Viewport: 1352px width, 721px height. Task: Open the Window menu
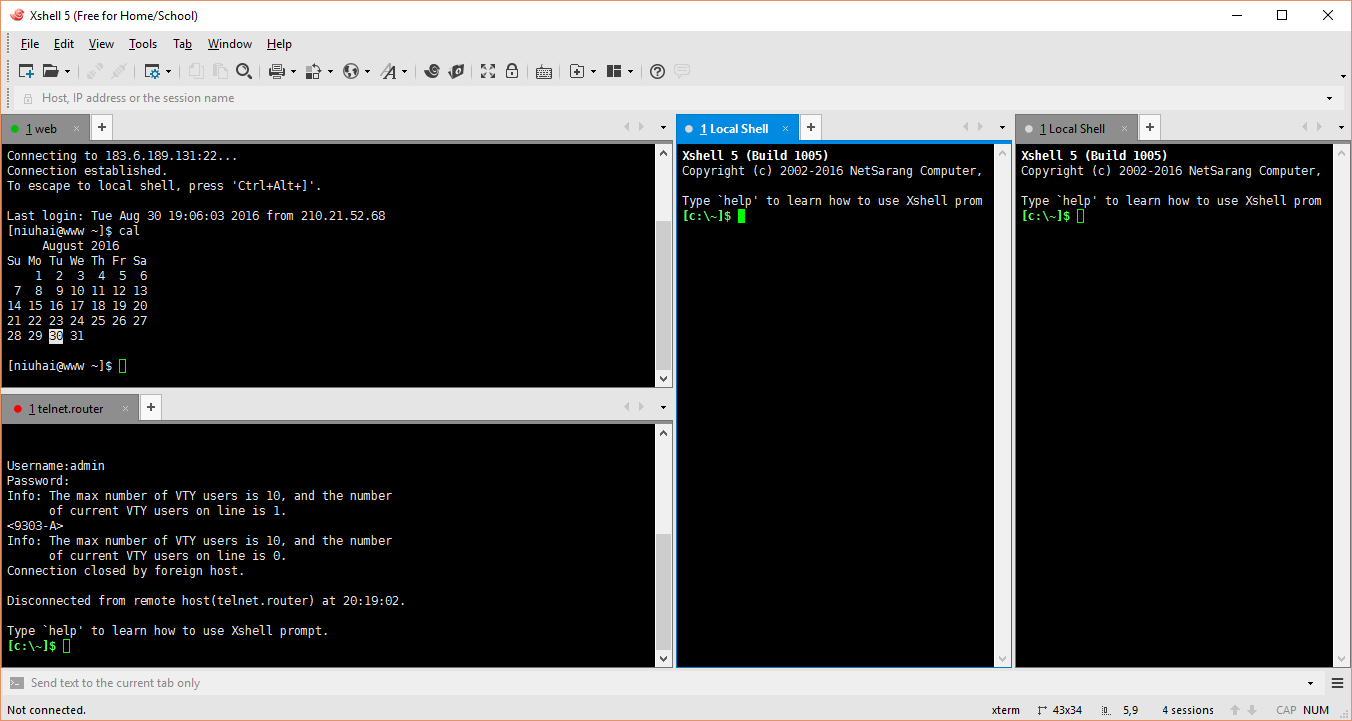coord(230,44)
